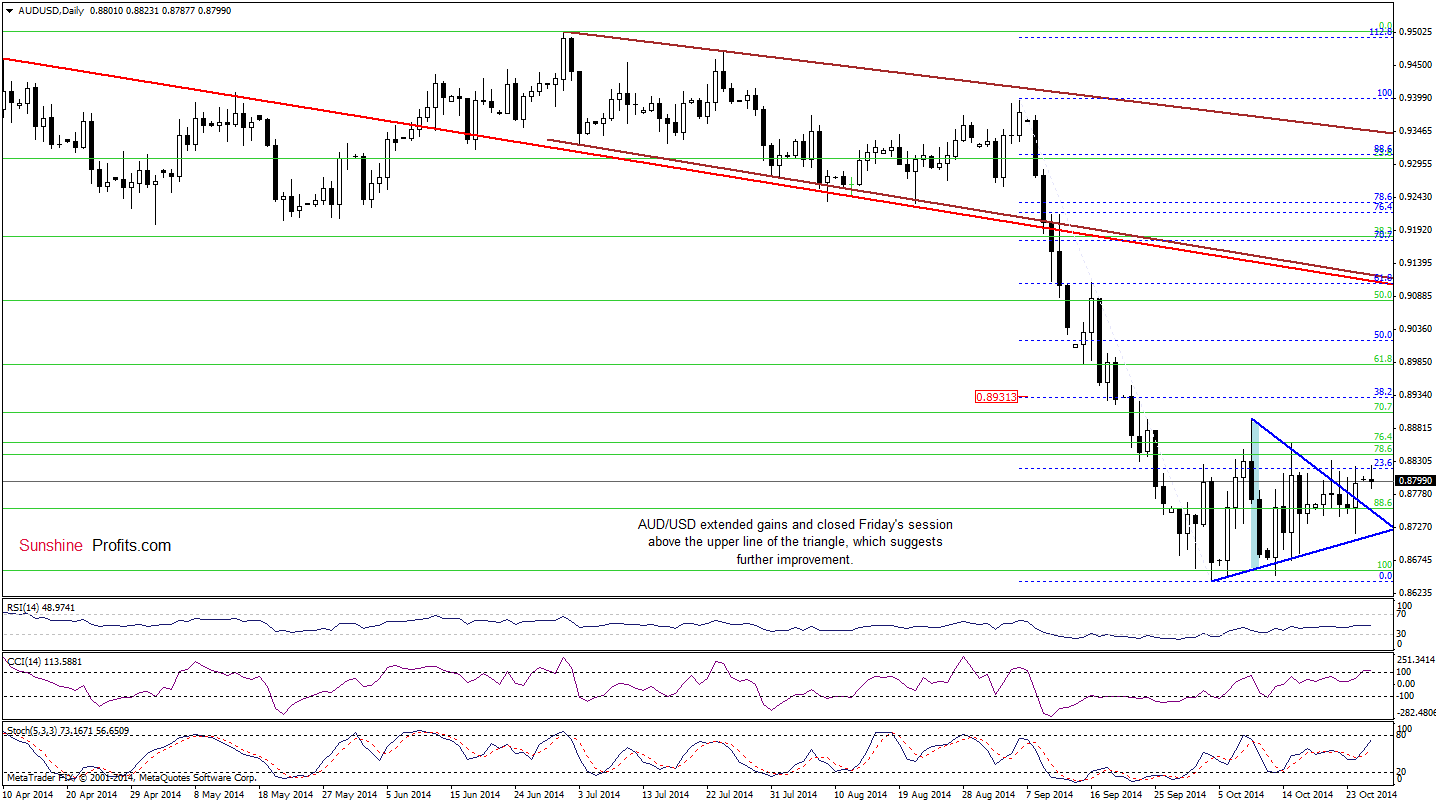This screenshot has height=803, width=1436.
Task: Click the 0.90360 price axis label
Action: [x=1415, y=329]
